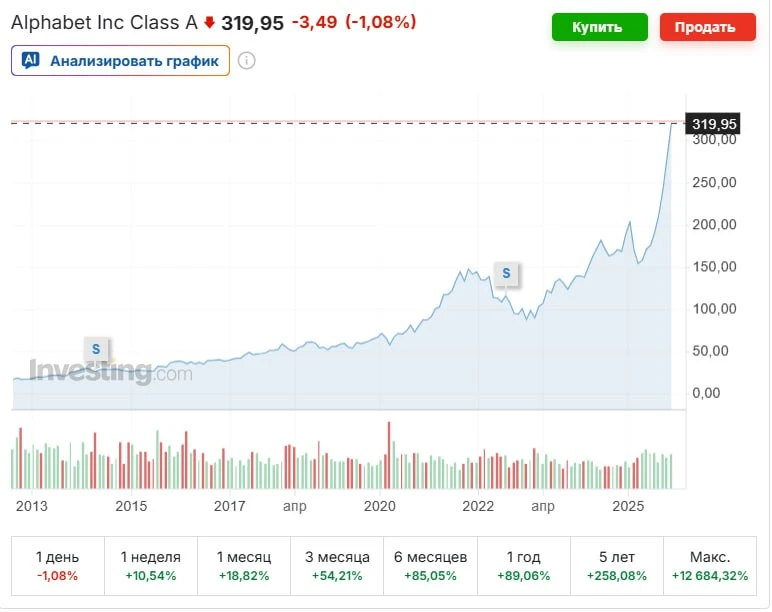Viewport: 772px width, 612px height.
Task: Click the AI icon in analyze button
Action: click(x=31, y=60)
